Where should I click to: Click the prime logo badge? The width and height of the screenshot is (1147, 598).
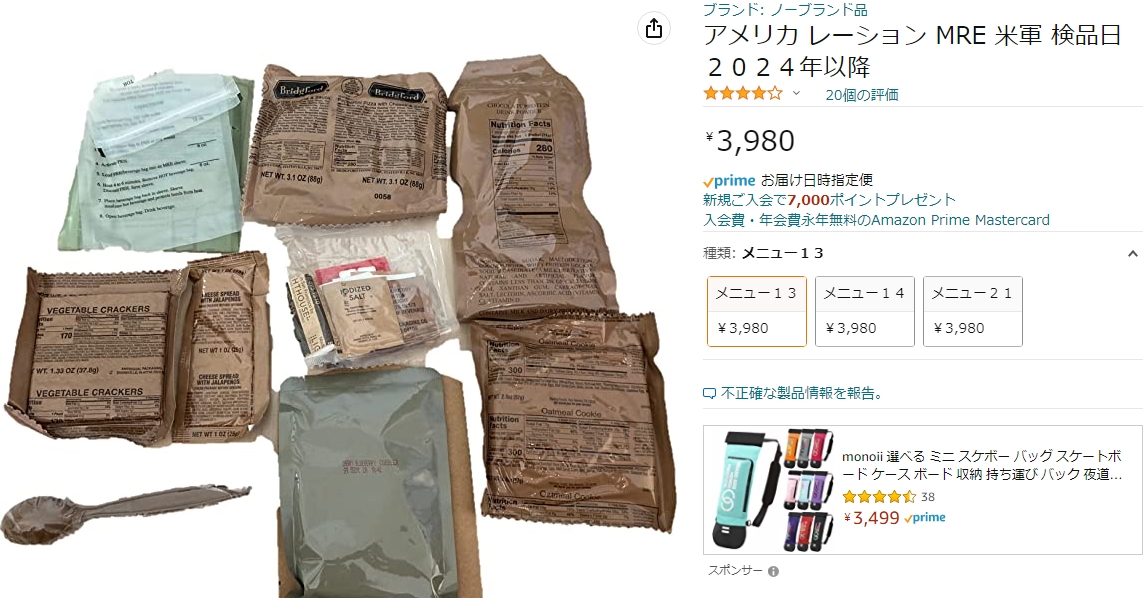pos(729,181)
